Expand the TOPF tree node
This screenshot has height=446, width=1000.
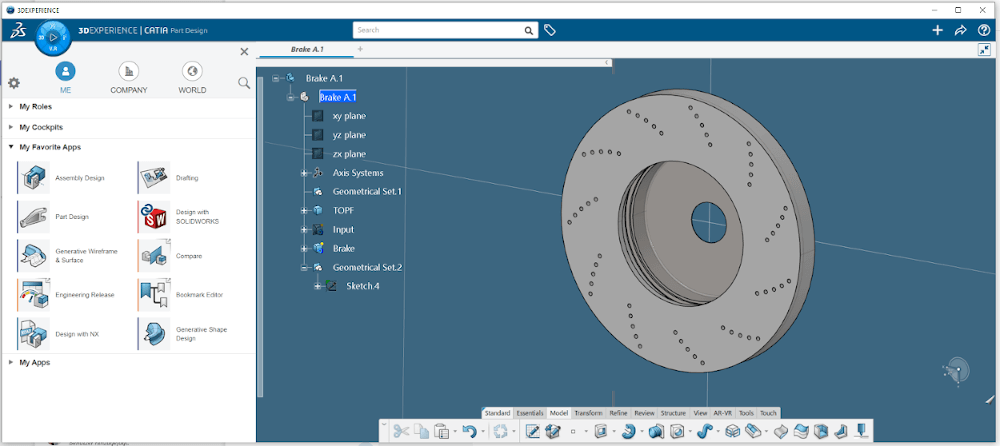click(x=304, y=211)
